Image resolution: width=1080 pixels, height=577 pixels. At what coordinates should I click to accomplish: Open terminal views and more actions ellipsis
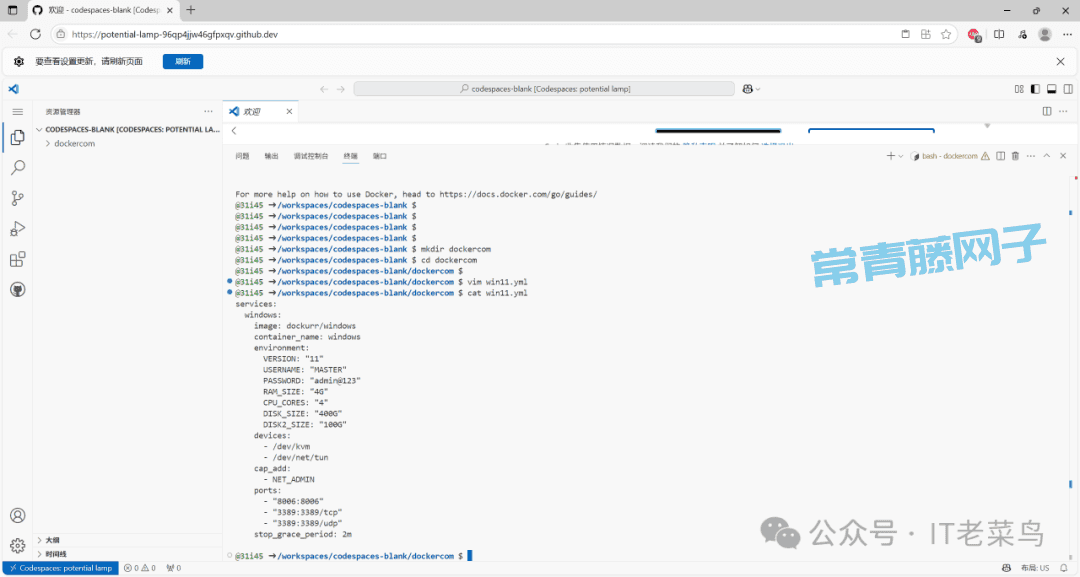(1031, 156)
